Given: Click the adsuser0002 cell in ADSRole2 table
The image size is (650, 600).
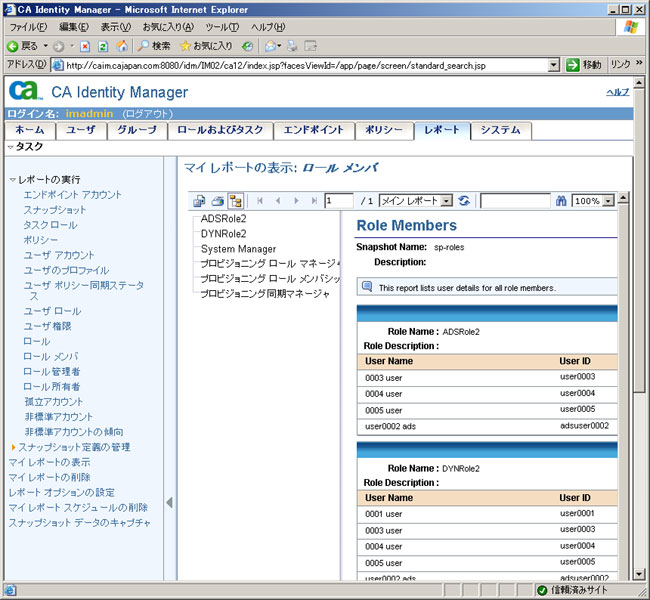Looking at the screenshot, I should [x=585, y=425].
